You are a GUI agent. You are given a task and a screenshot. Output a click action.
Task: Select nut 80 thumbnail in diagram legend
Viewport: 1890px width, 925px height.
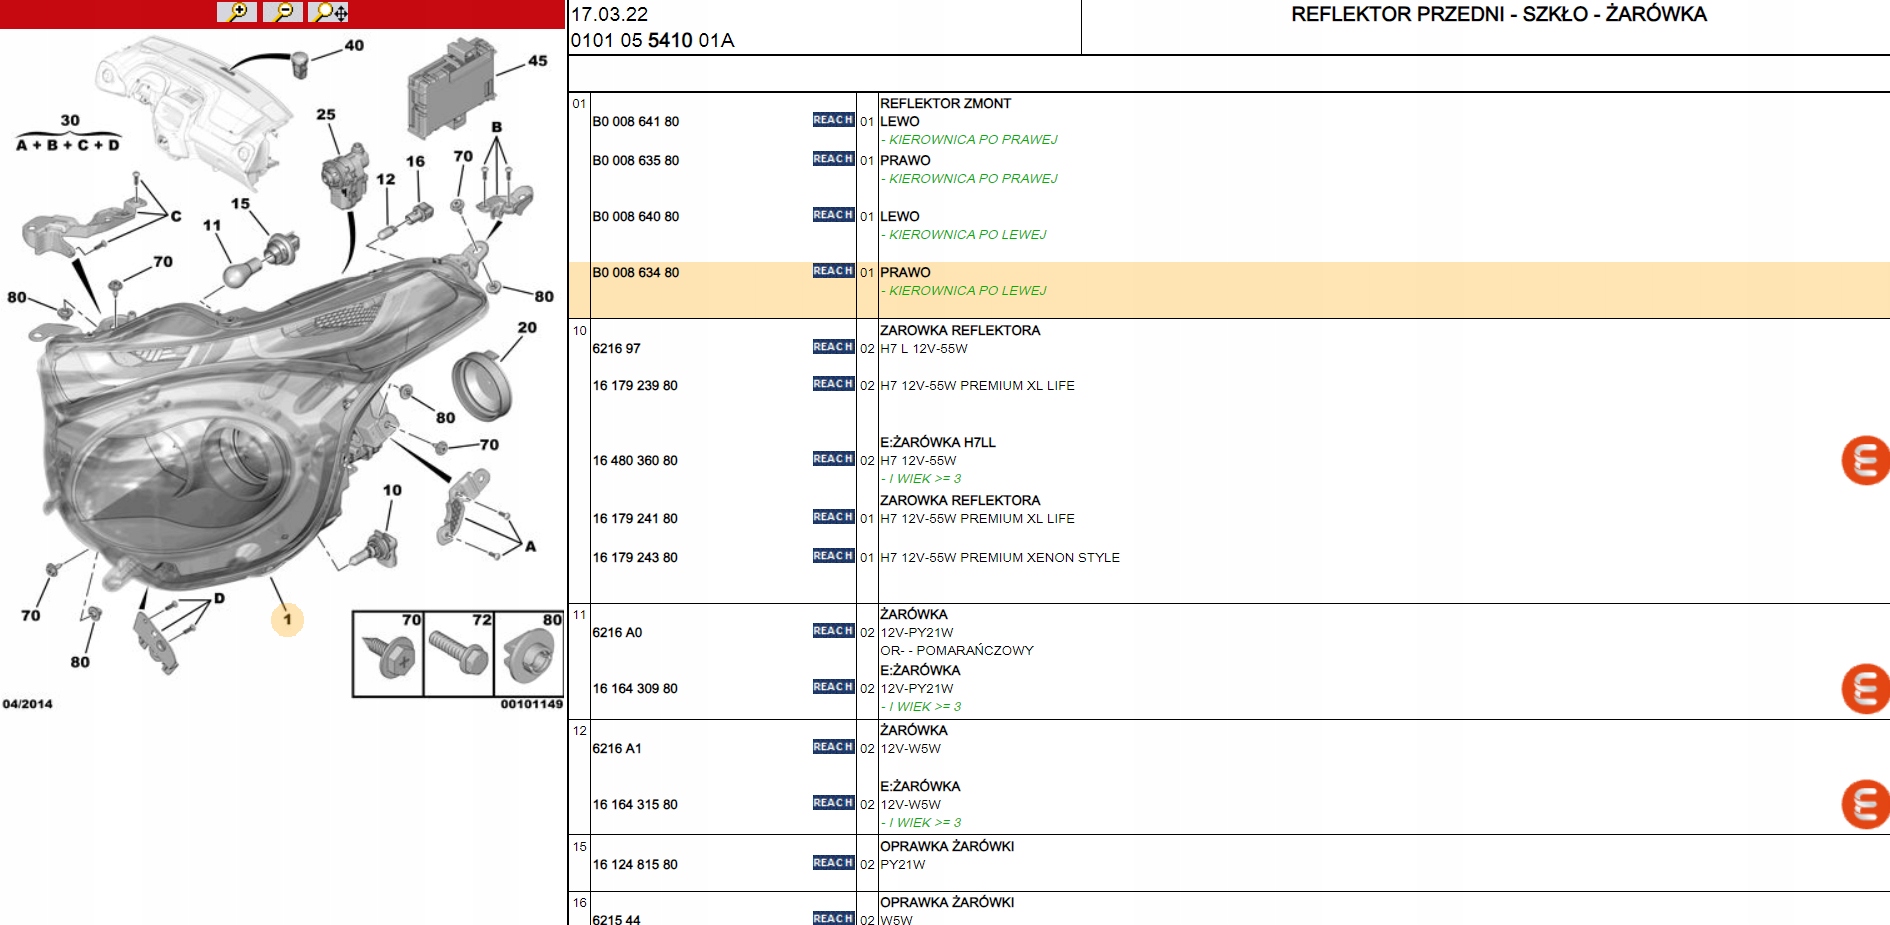pyautogui.click(x=529, y=654)
